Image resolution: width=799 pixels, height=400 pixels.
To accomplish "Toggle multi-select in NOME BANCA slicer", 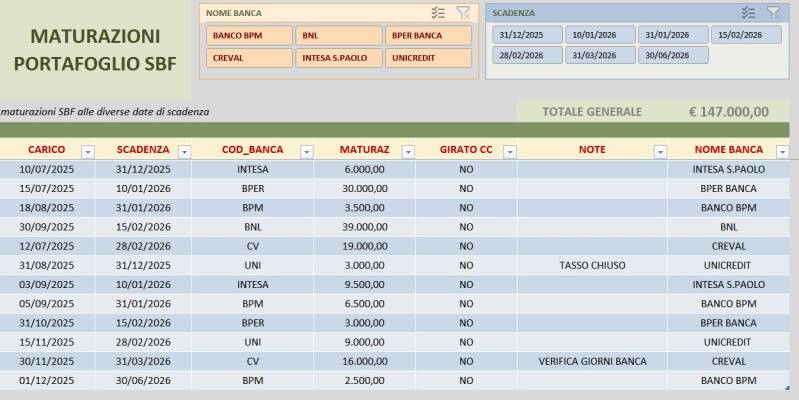I will (x=438, y=13).
